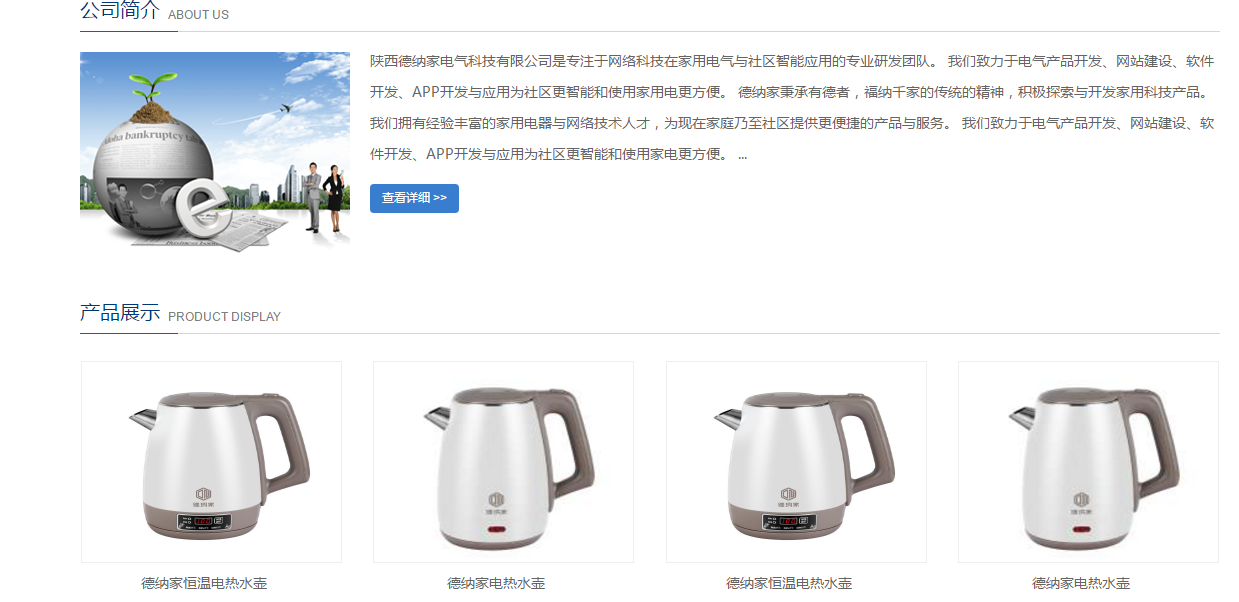Click the 公司简介 section heading

(x=120, y=11)
